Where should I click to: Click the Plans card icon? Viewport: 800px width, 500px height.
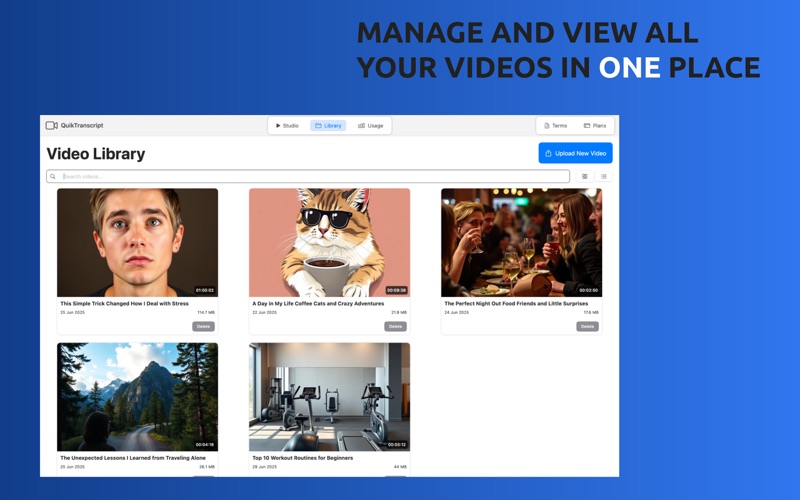pos(587,126)
